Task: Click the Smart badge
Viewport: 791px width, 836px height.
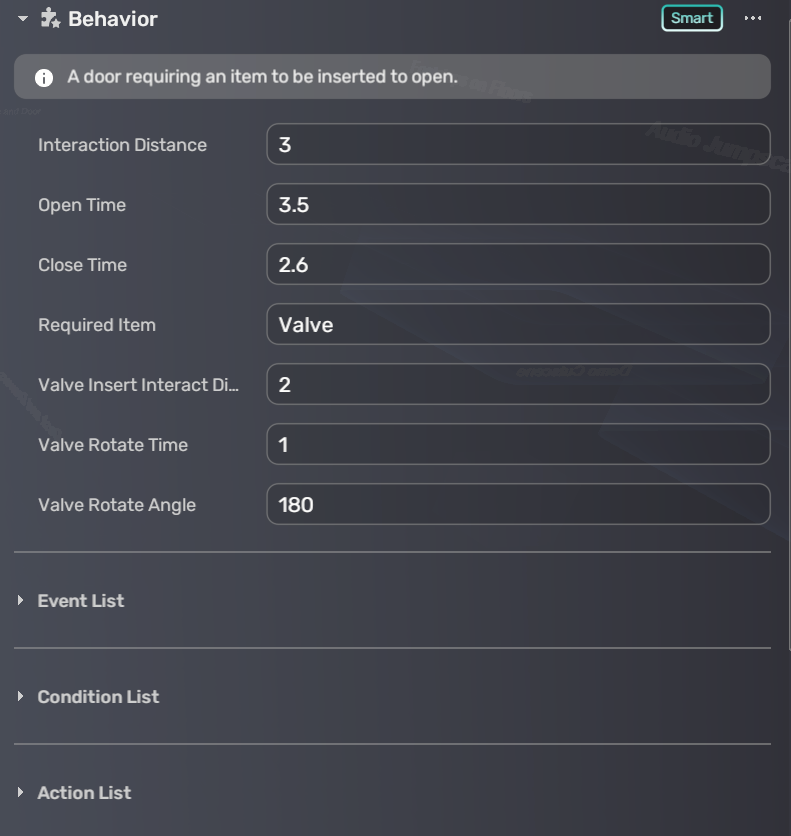Action: pos(691,18)
